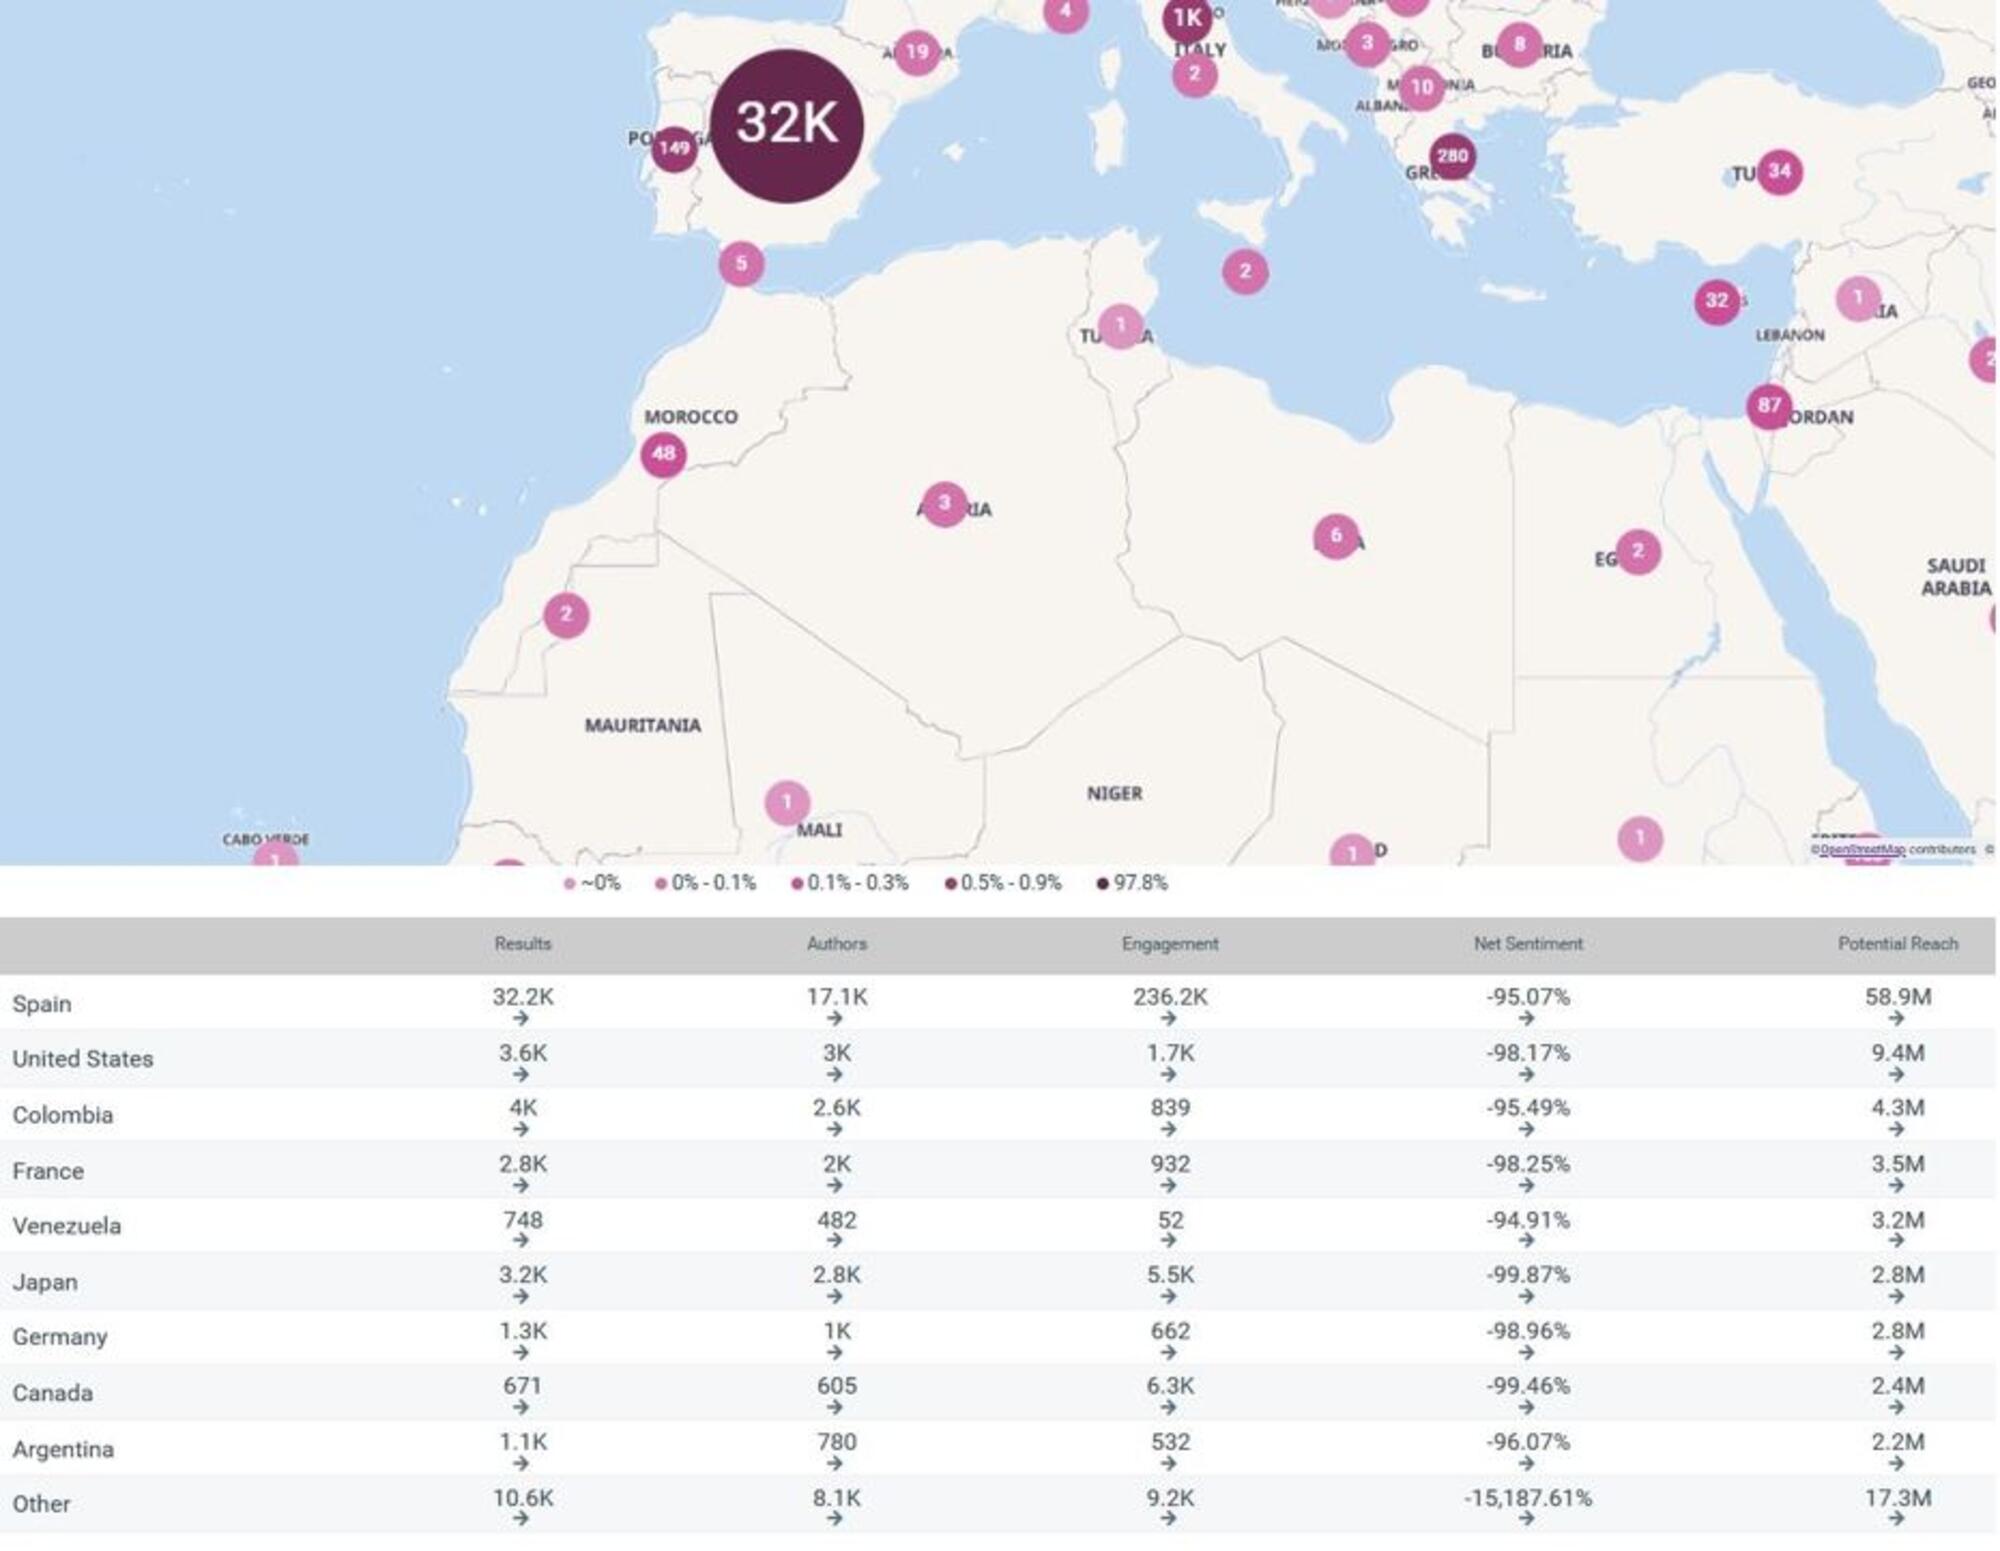Sort table by Engagement column header
The height and width of the screenshot is (1551, 2000).
point(1170,944)
